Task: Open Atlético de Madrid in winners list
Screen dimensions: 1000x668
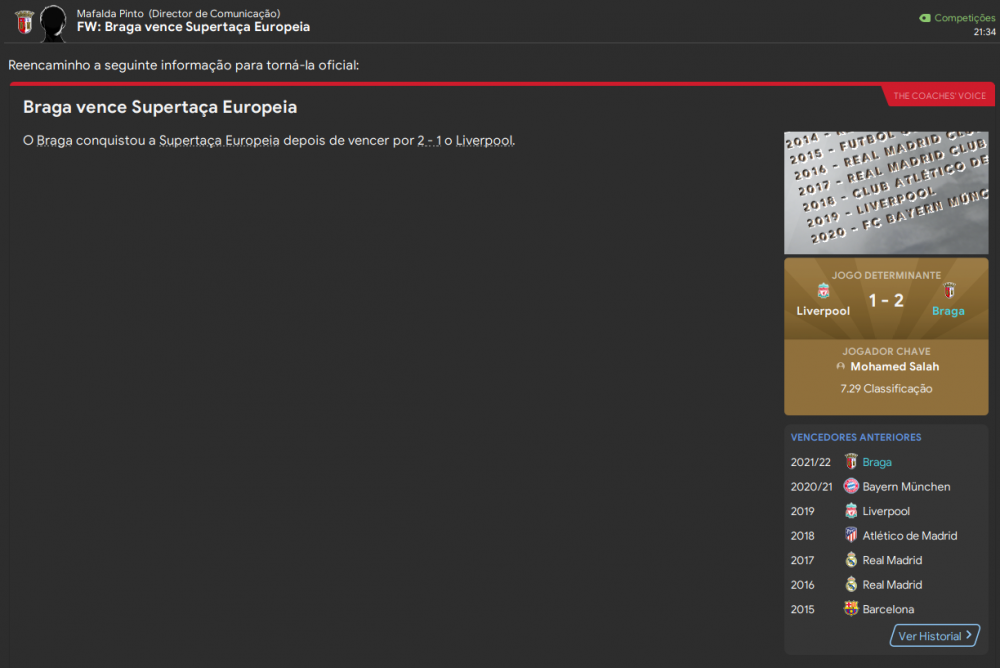Action: (x=909, y=535)
